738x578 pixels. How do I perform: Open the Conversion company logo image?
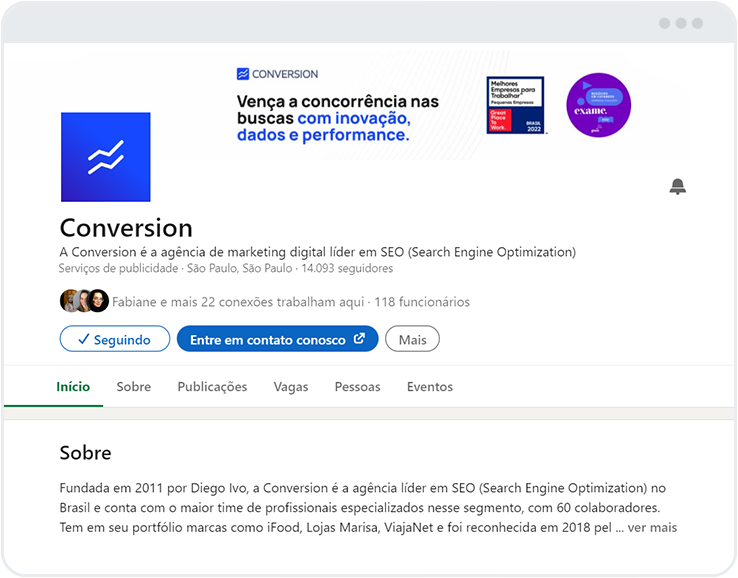click(x=105, y=157)
